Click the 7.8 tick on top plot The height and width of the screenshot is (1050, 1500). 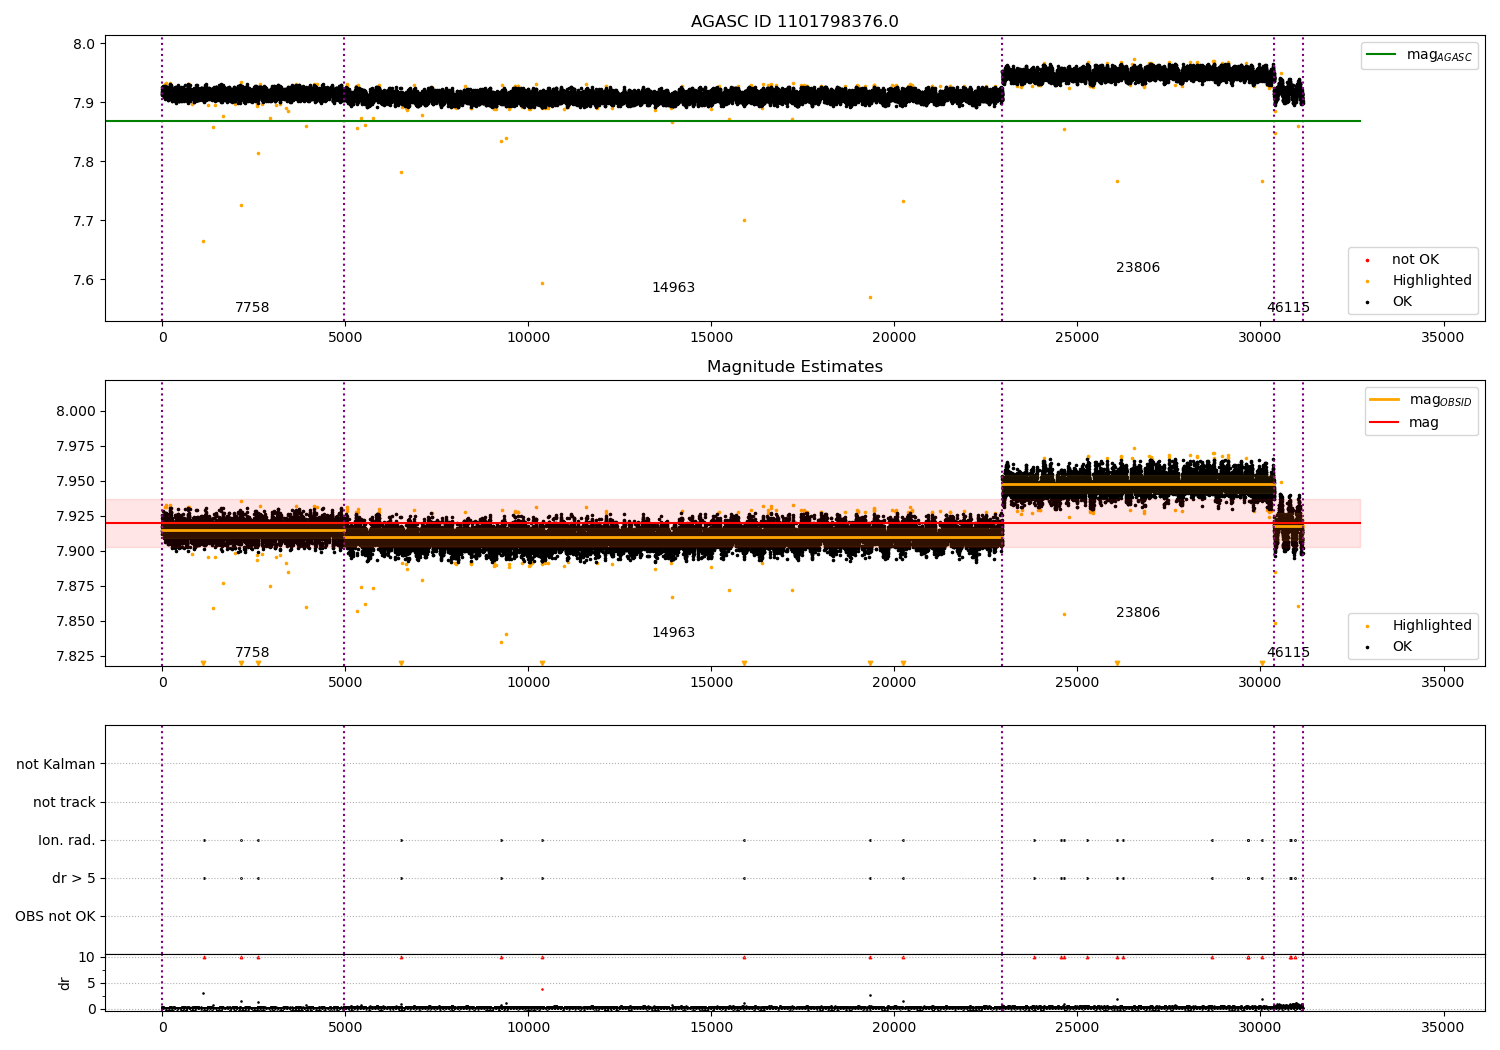click(85, 162)
